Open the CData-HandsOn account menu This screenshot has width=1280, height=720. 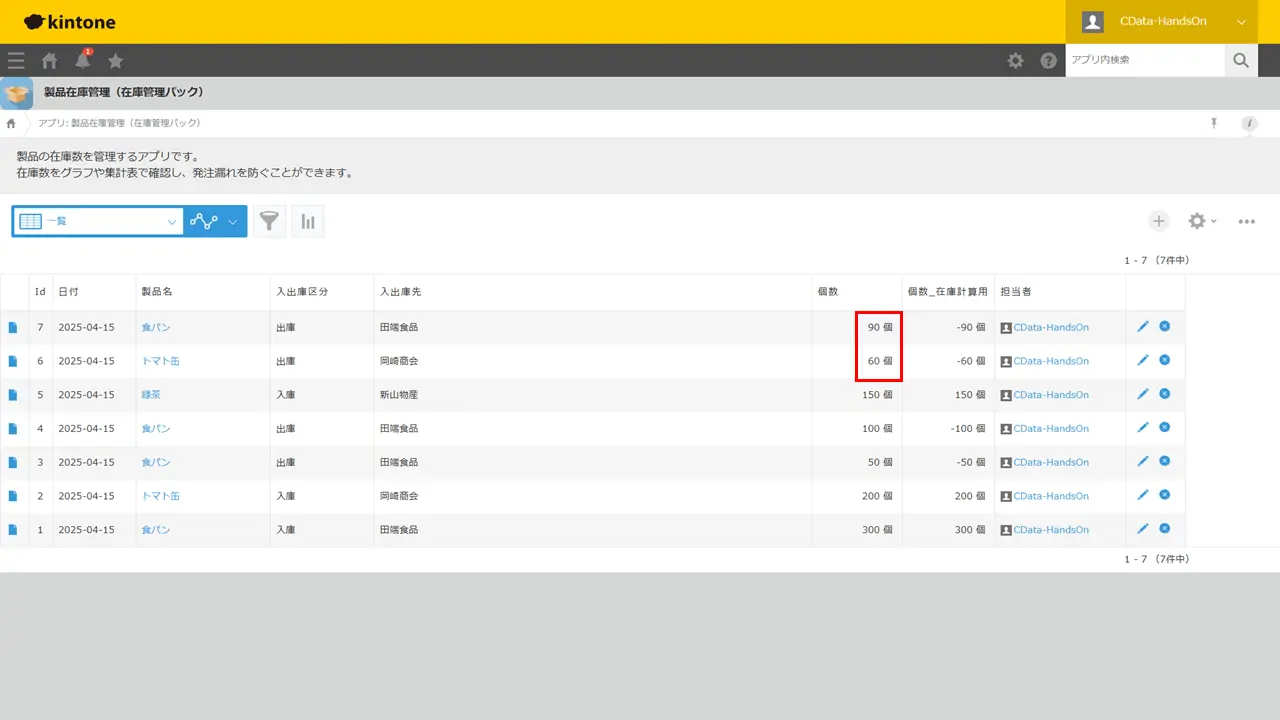(1165, 22)
